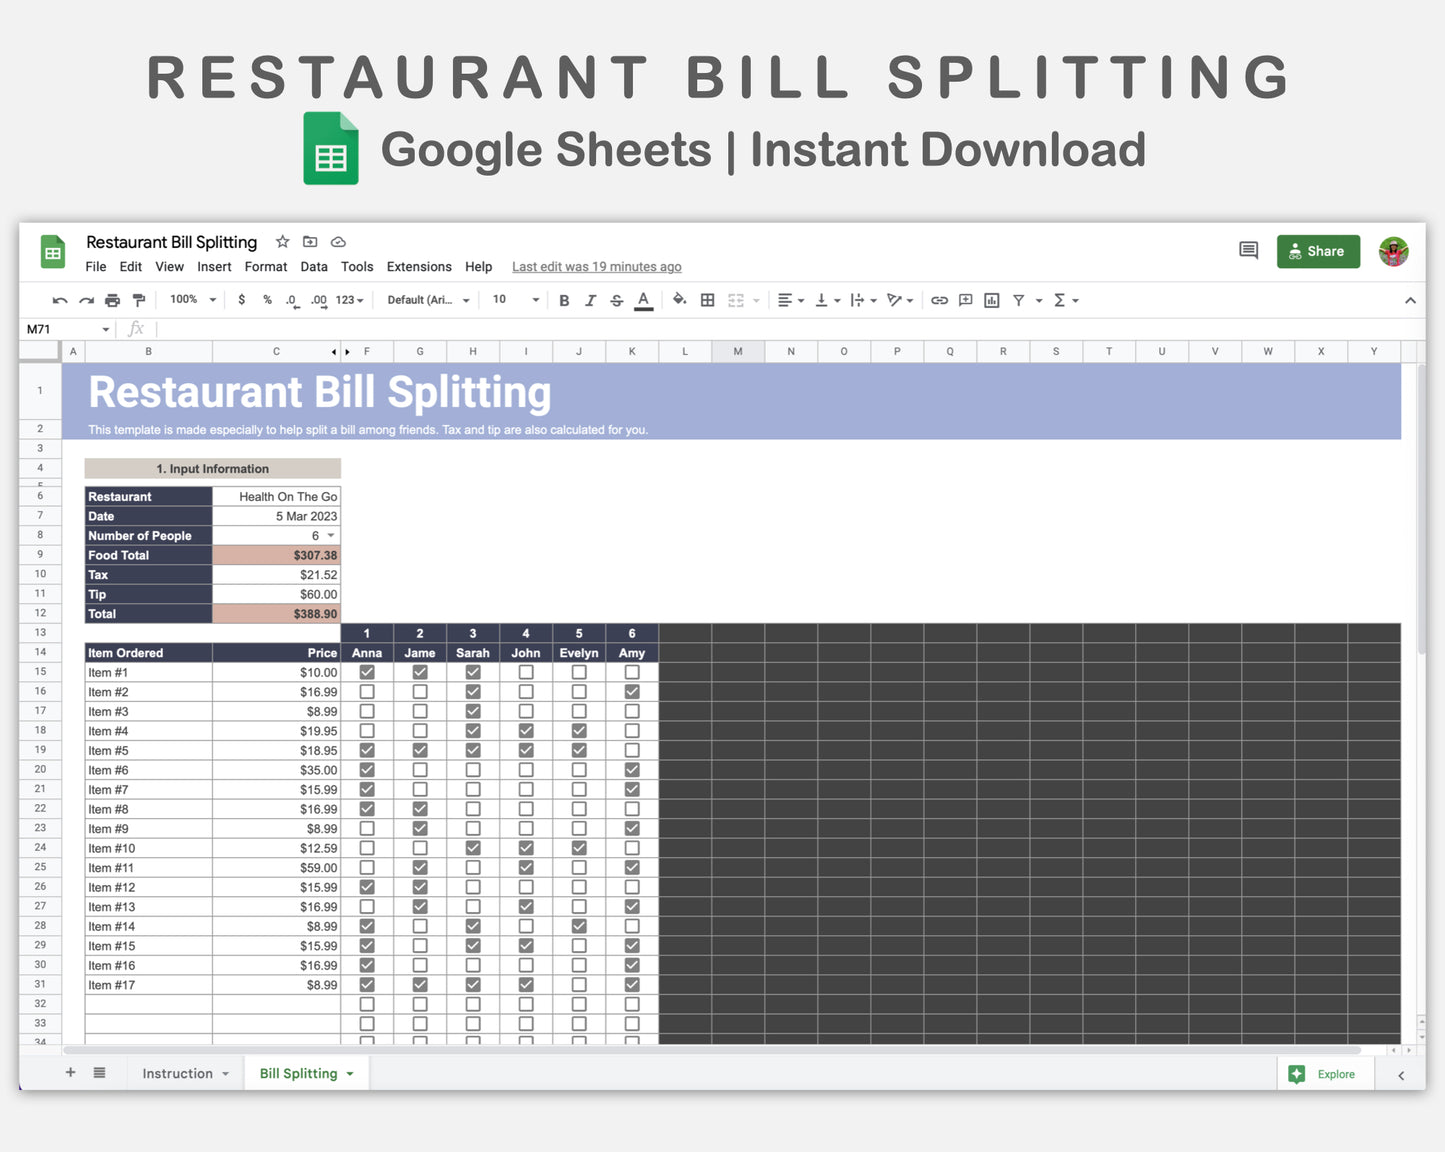Open the text color picker
The height and width of the screenshot is (1152, 1445).
(x=644, y=300)
